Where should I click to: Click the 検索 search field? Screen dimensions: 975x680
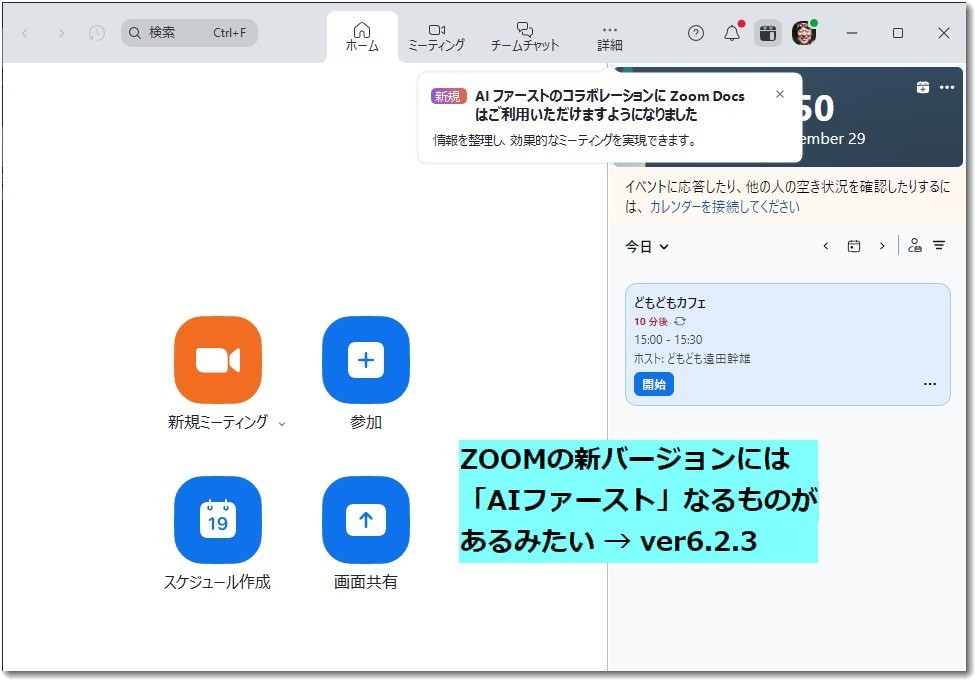click(189, 33)
